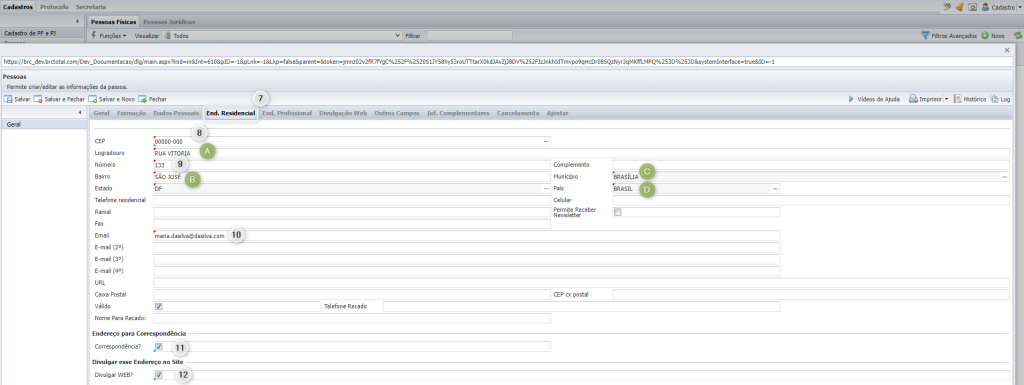
Task: Click the E-mail (2º) field
Action: [x=466, y=247]
